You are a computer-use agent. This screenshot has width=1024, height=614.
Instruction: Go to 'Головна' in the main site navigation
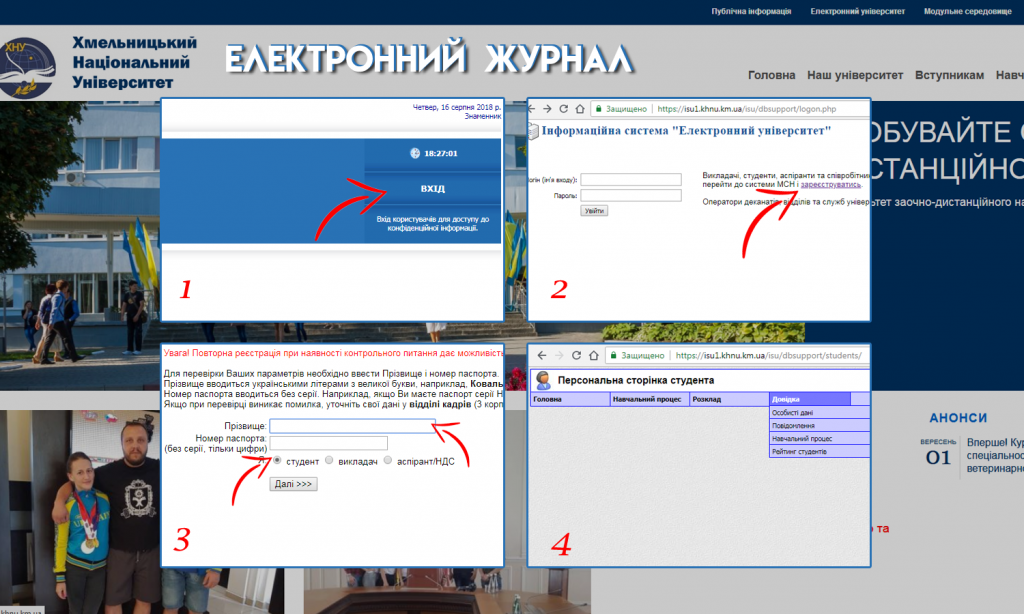point(771,75)
